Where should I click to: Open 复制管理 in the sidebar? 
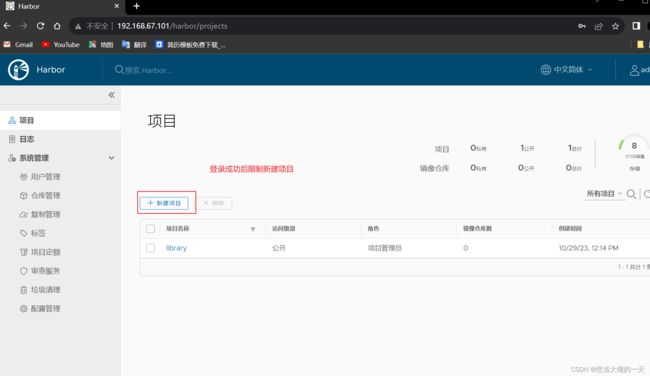pyautogui.click(x=40, y=214)
